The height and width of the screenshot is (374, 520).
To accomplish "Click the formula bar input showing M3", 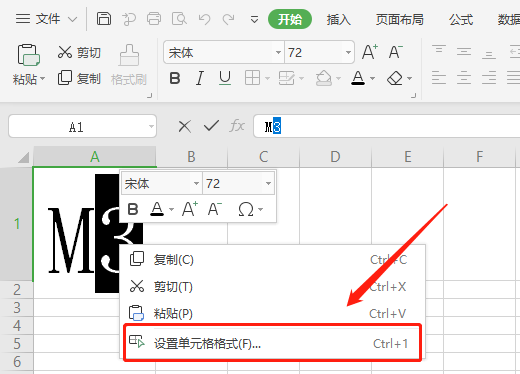I will tap(387, 126).
